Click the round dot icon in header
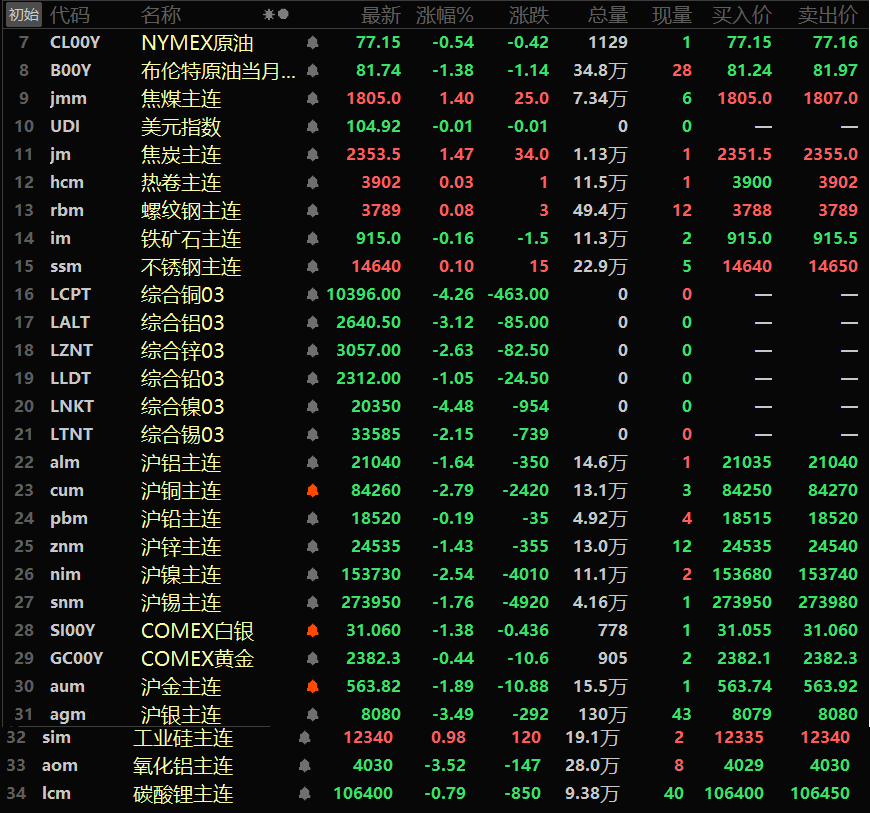This screenshot has width=870, height=813. pyautogui.click(x=283, y=15)
